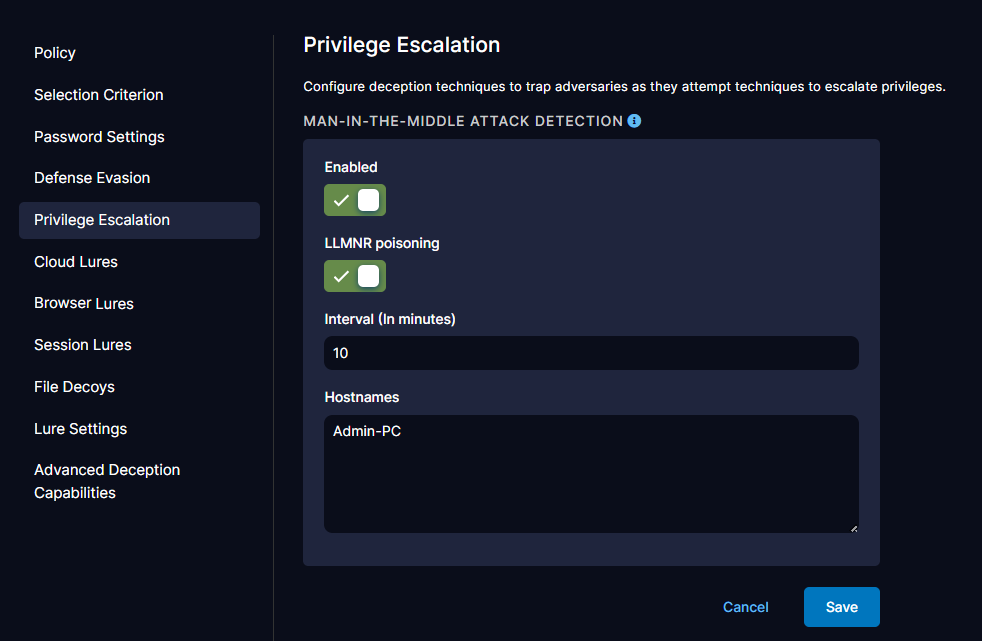This screenshot has width=982, height=641.
Task: Select the Privilege Escalation sidebar item
Action: point(102,220)
